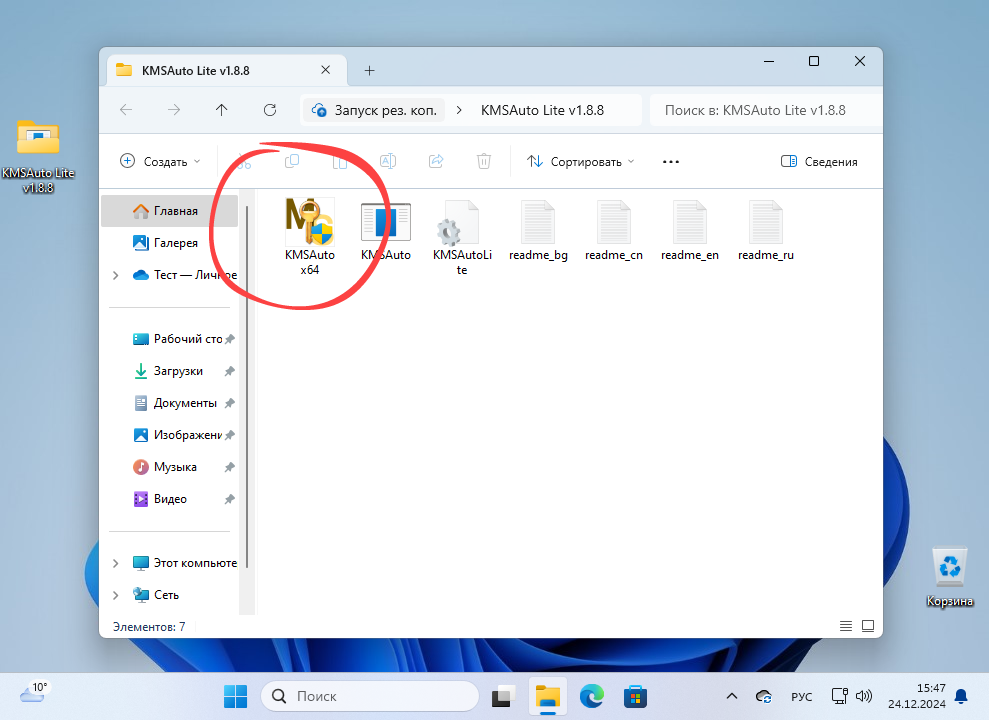989x720 pixels.
Task: Select the KMSAutoLite settings file
Action: click(462, 236)
